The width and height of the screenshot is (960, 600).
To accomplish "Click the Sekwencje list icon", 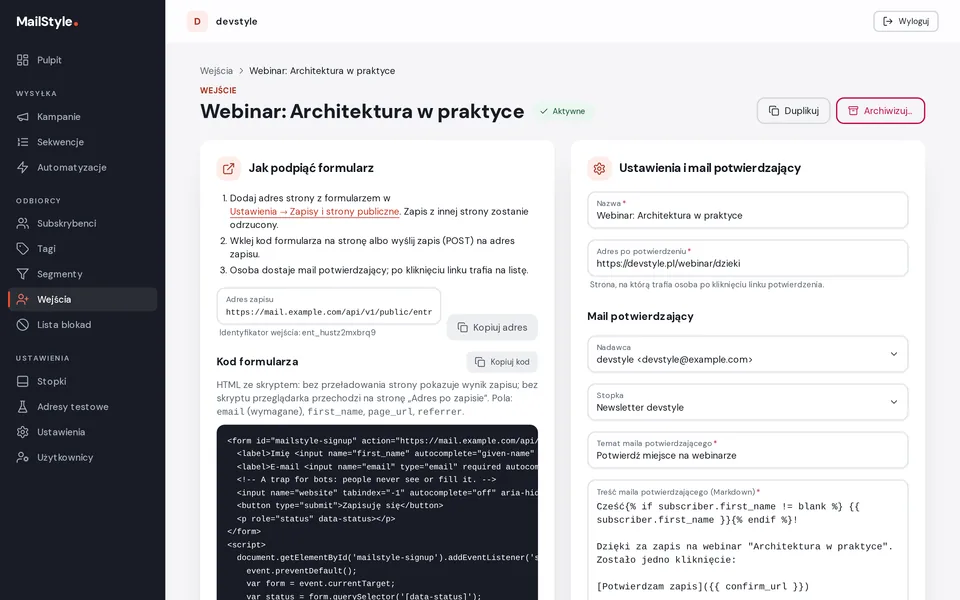I will click(23, 142).
